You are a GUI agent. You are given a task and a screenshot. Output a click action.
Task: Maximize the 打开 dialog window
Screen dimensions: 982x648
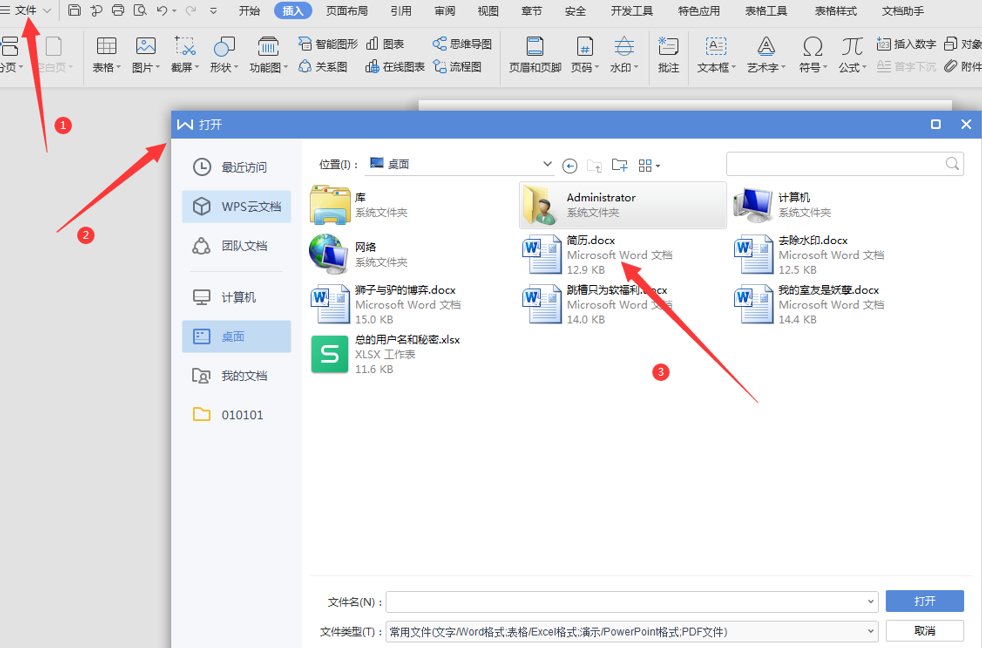pyautogui.click(x=936, y=125)
